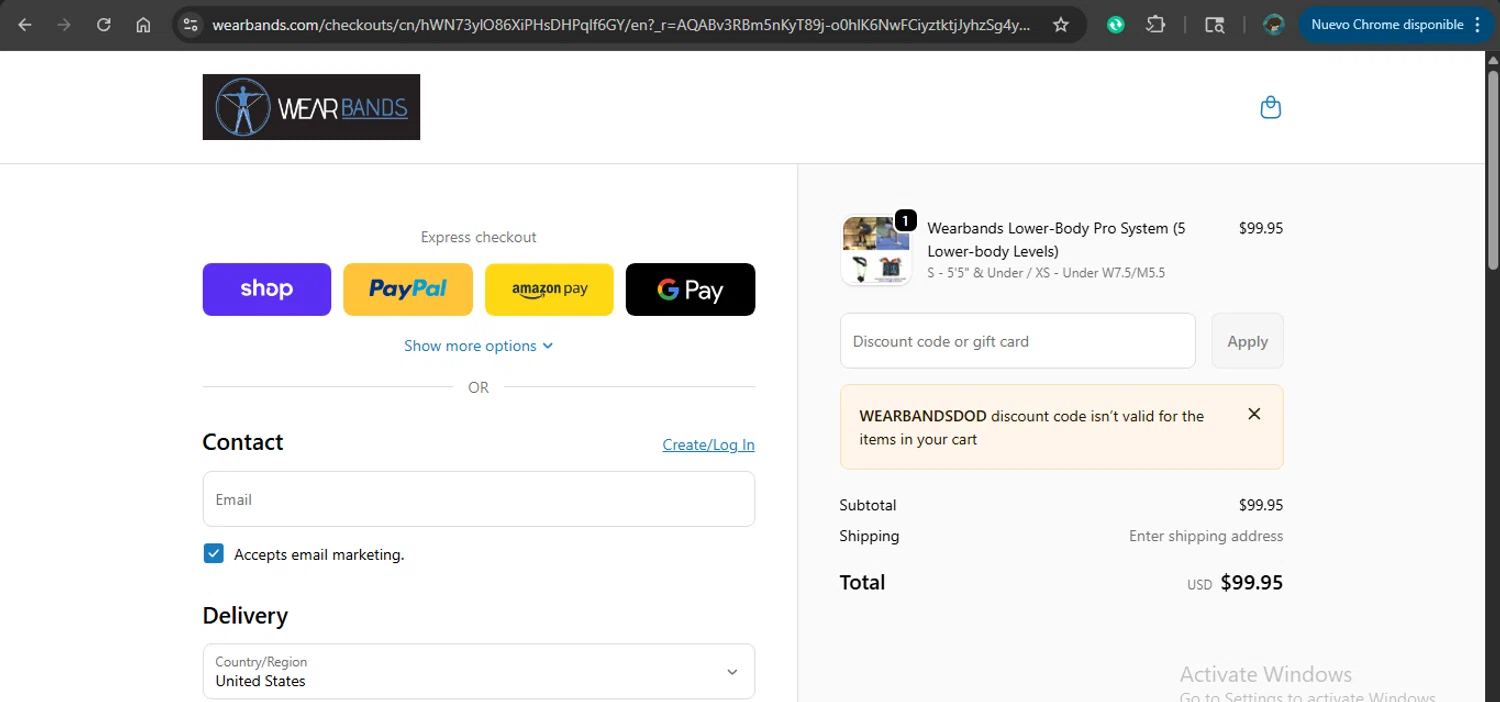Bookmark this page with the star icon
The image size is (1500, 702).
click(x=1061, y=25)
